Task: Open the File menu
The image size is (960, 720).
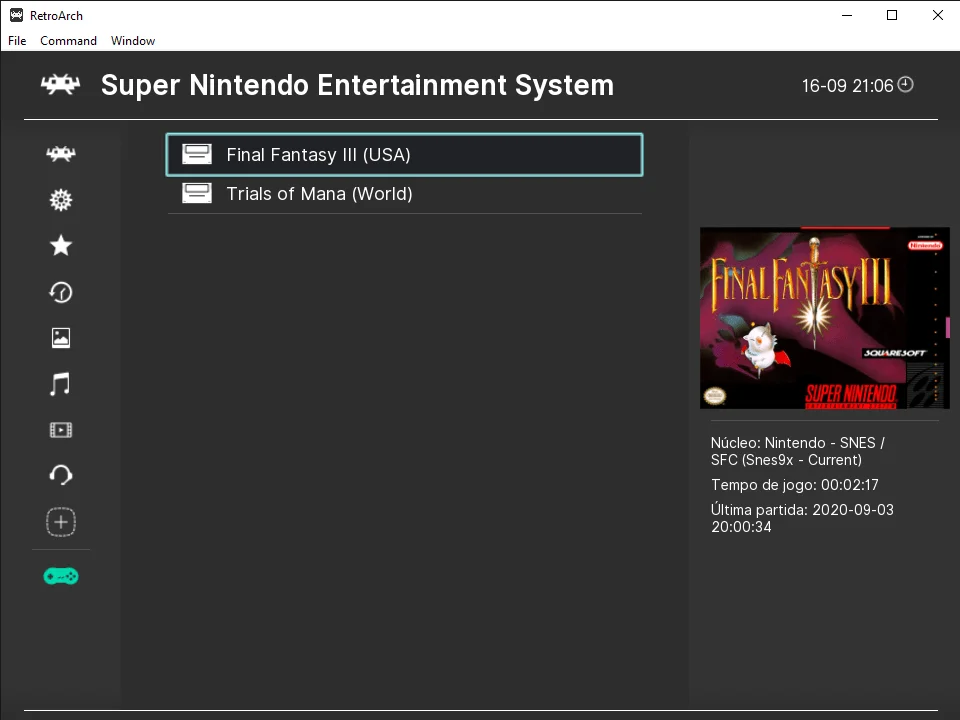Action: click(17, 40)
